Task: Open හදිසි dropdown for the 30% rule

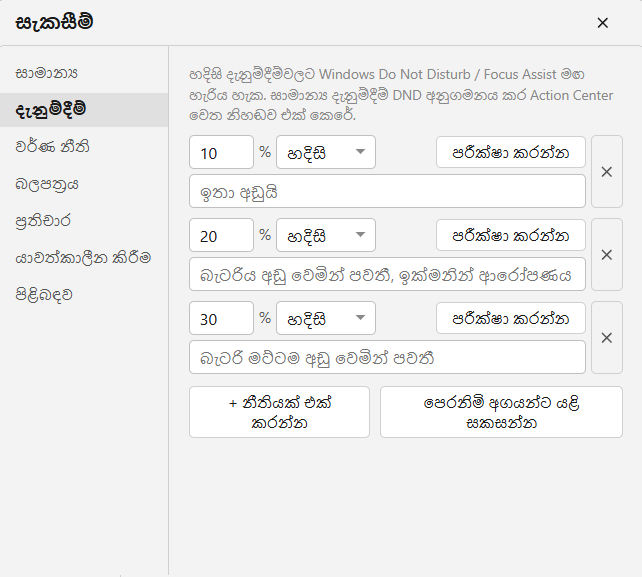Action: [326, 318]
